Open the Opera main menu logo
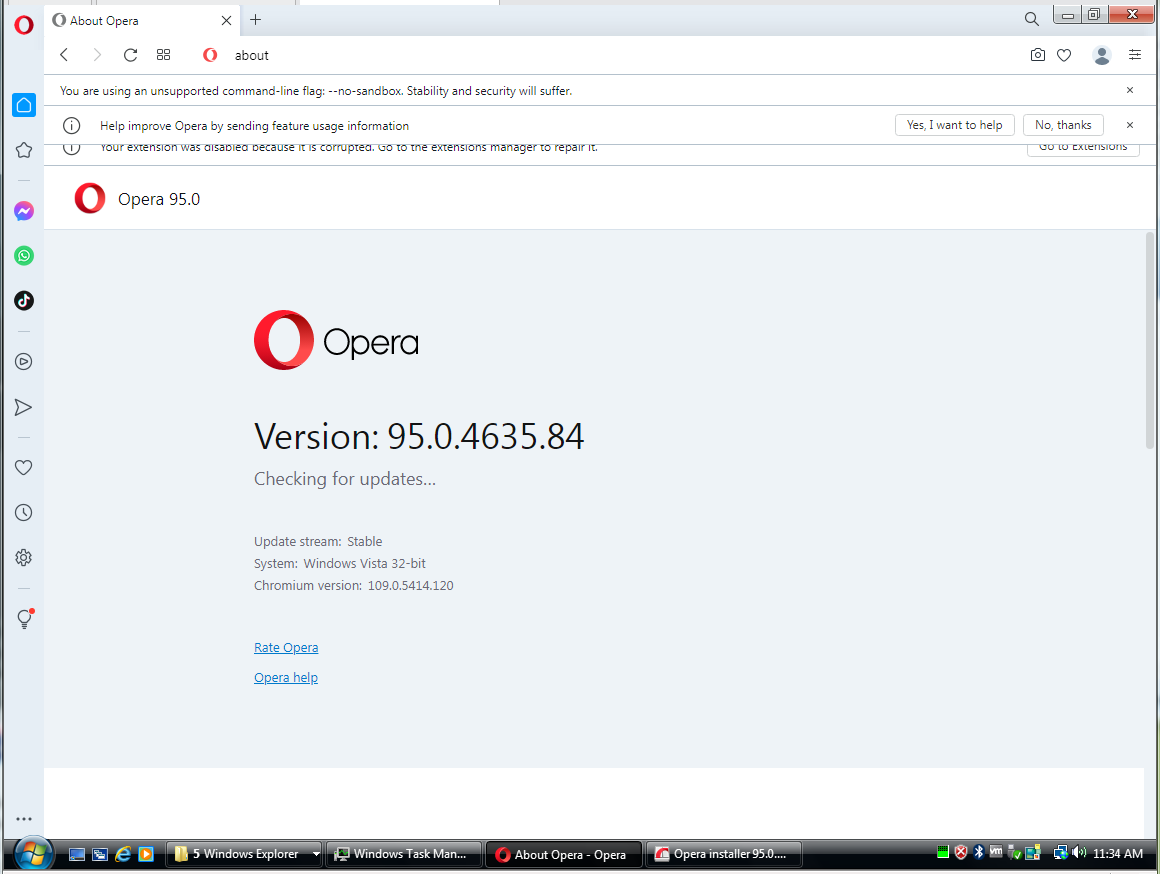The width and height of the screenshot is (1160, 874). click(x=24, y=24)
